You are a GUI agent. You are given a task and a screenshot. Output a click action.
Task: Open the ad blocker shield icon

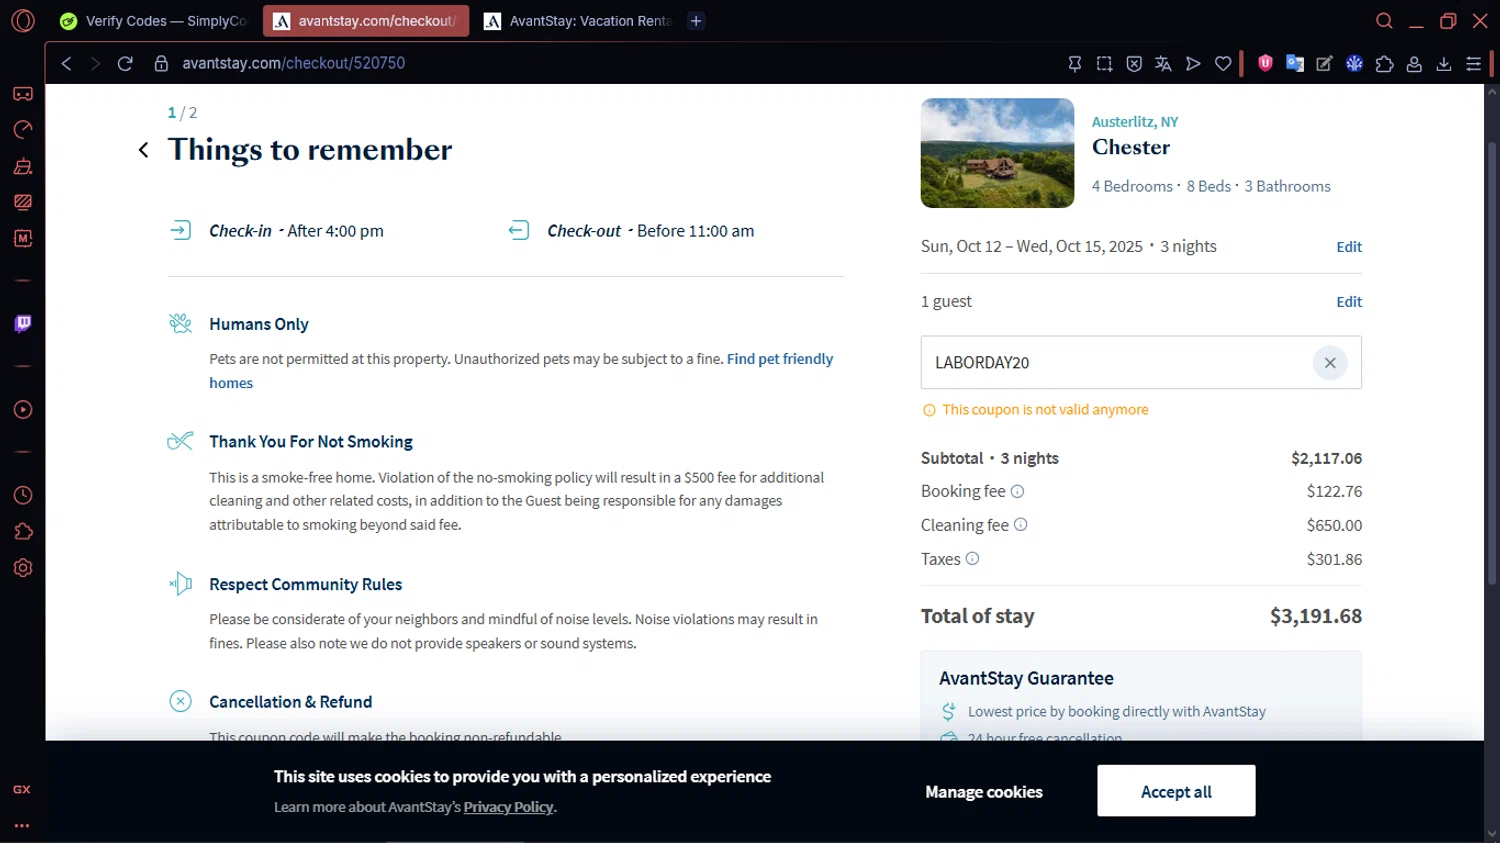click(1265, 63)
